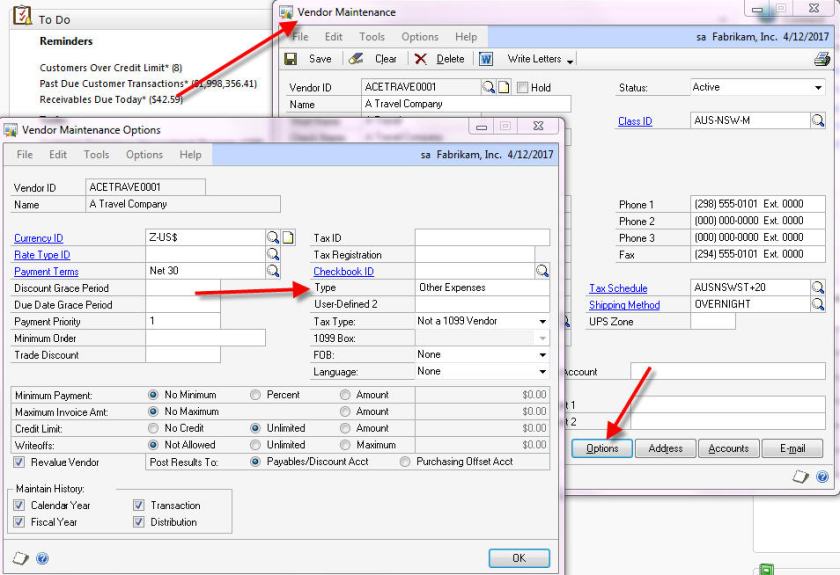Image resolution: width=840 pixels, height=575 pixels.
Task: Open the Rate Type ID lookup magnifier
Action: (273, 254)
